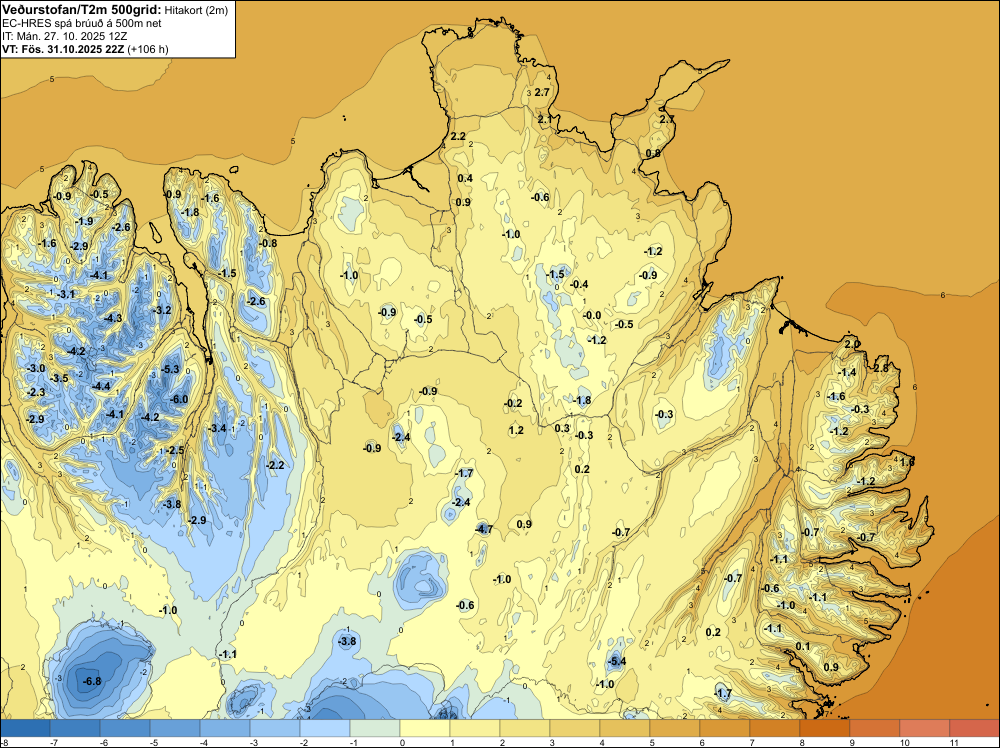This screenshot has width=1000, height=748.
Task: Click the temperature value -3.1
Action: click(66, 294)
